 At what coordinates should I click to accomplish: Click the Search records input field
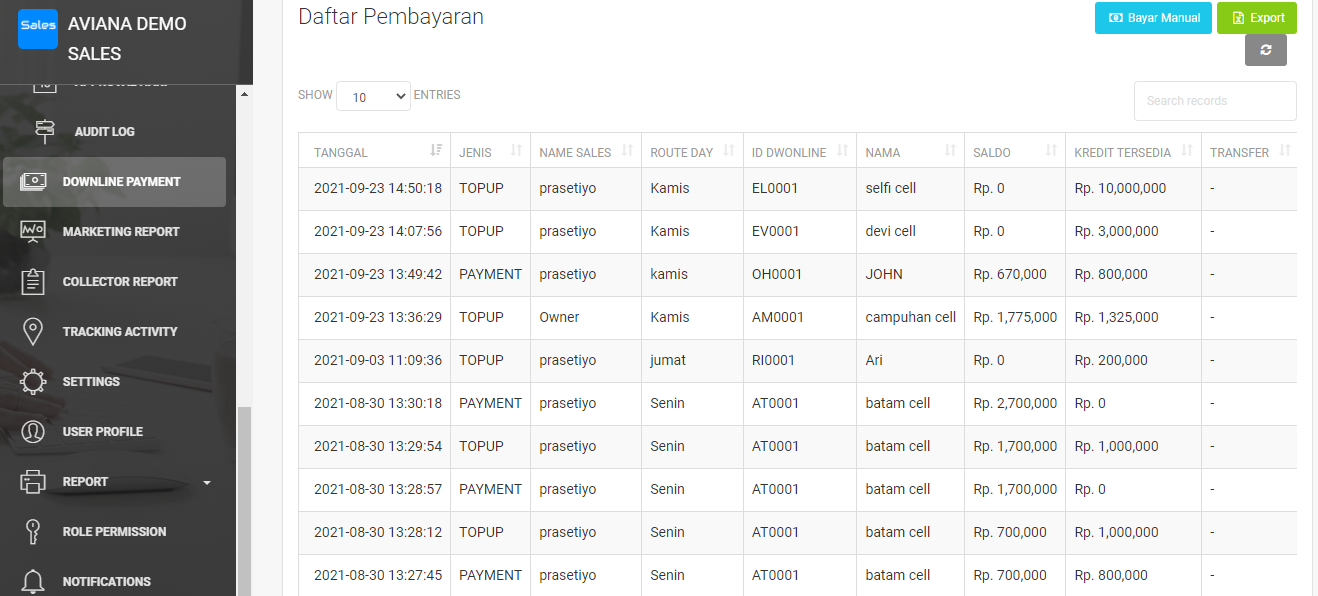click(1214, 101)
